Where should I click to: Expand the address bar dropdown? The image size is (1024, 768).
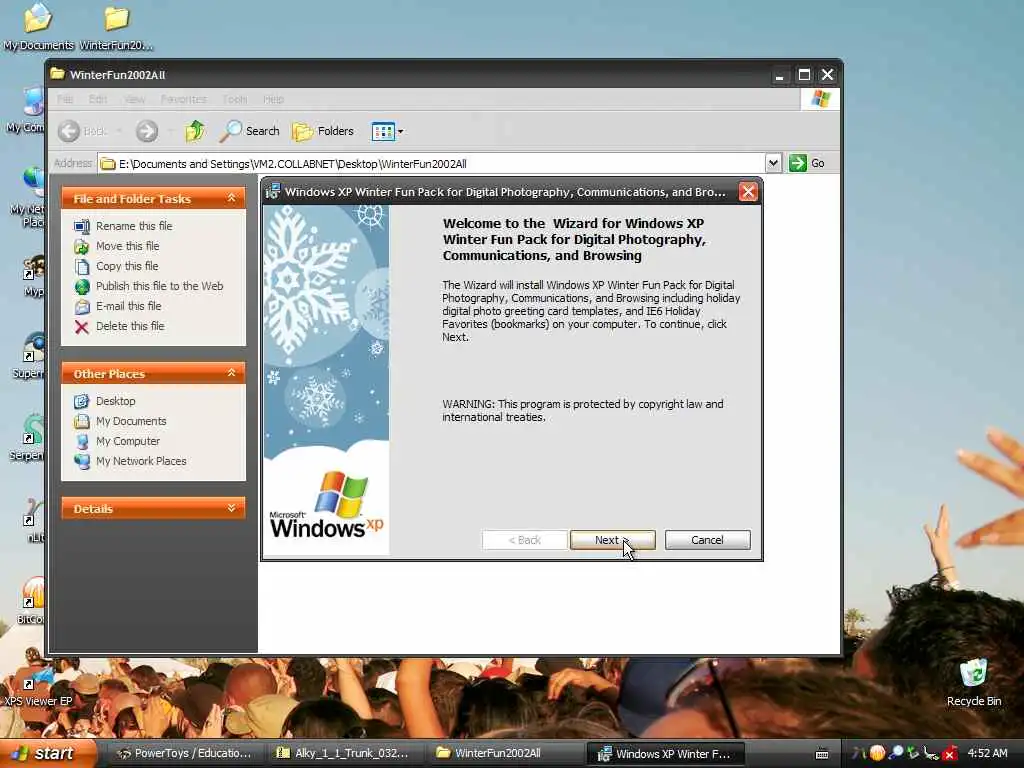tap(773, 163)
